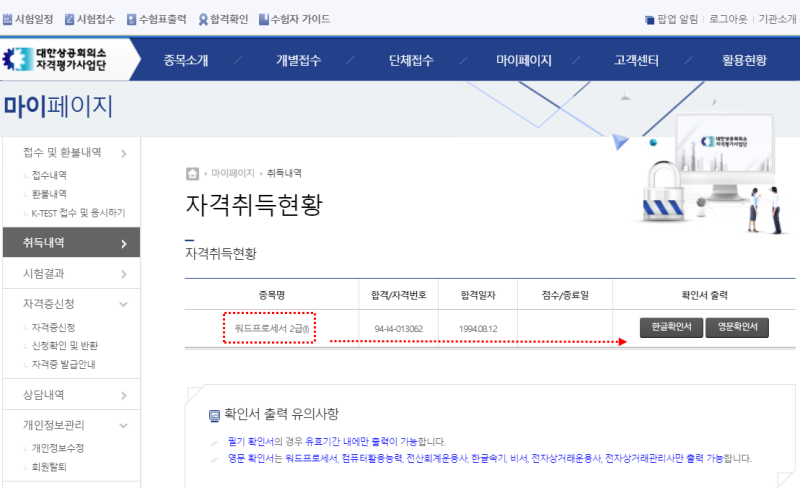Image resolution: width=800 pixels, height=488 pixels.
Task: Click the home icon in breadcrumb
Action: point(192,174)
